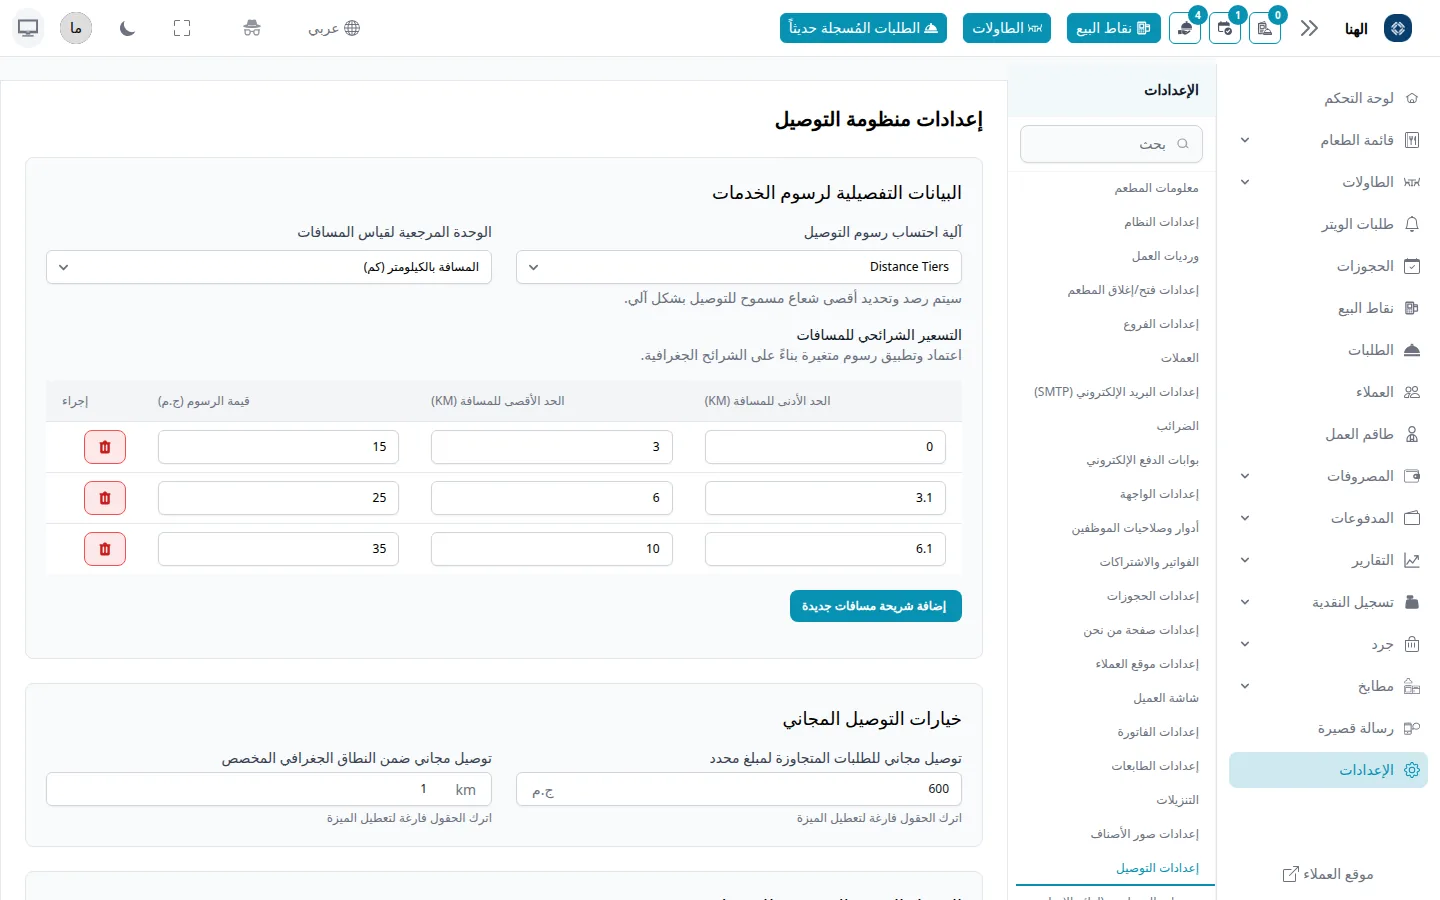Select إعدادات النظام settings tab
This screenshot has height=900, width=1440.
[x=1161, y=222]
